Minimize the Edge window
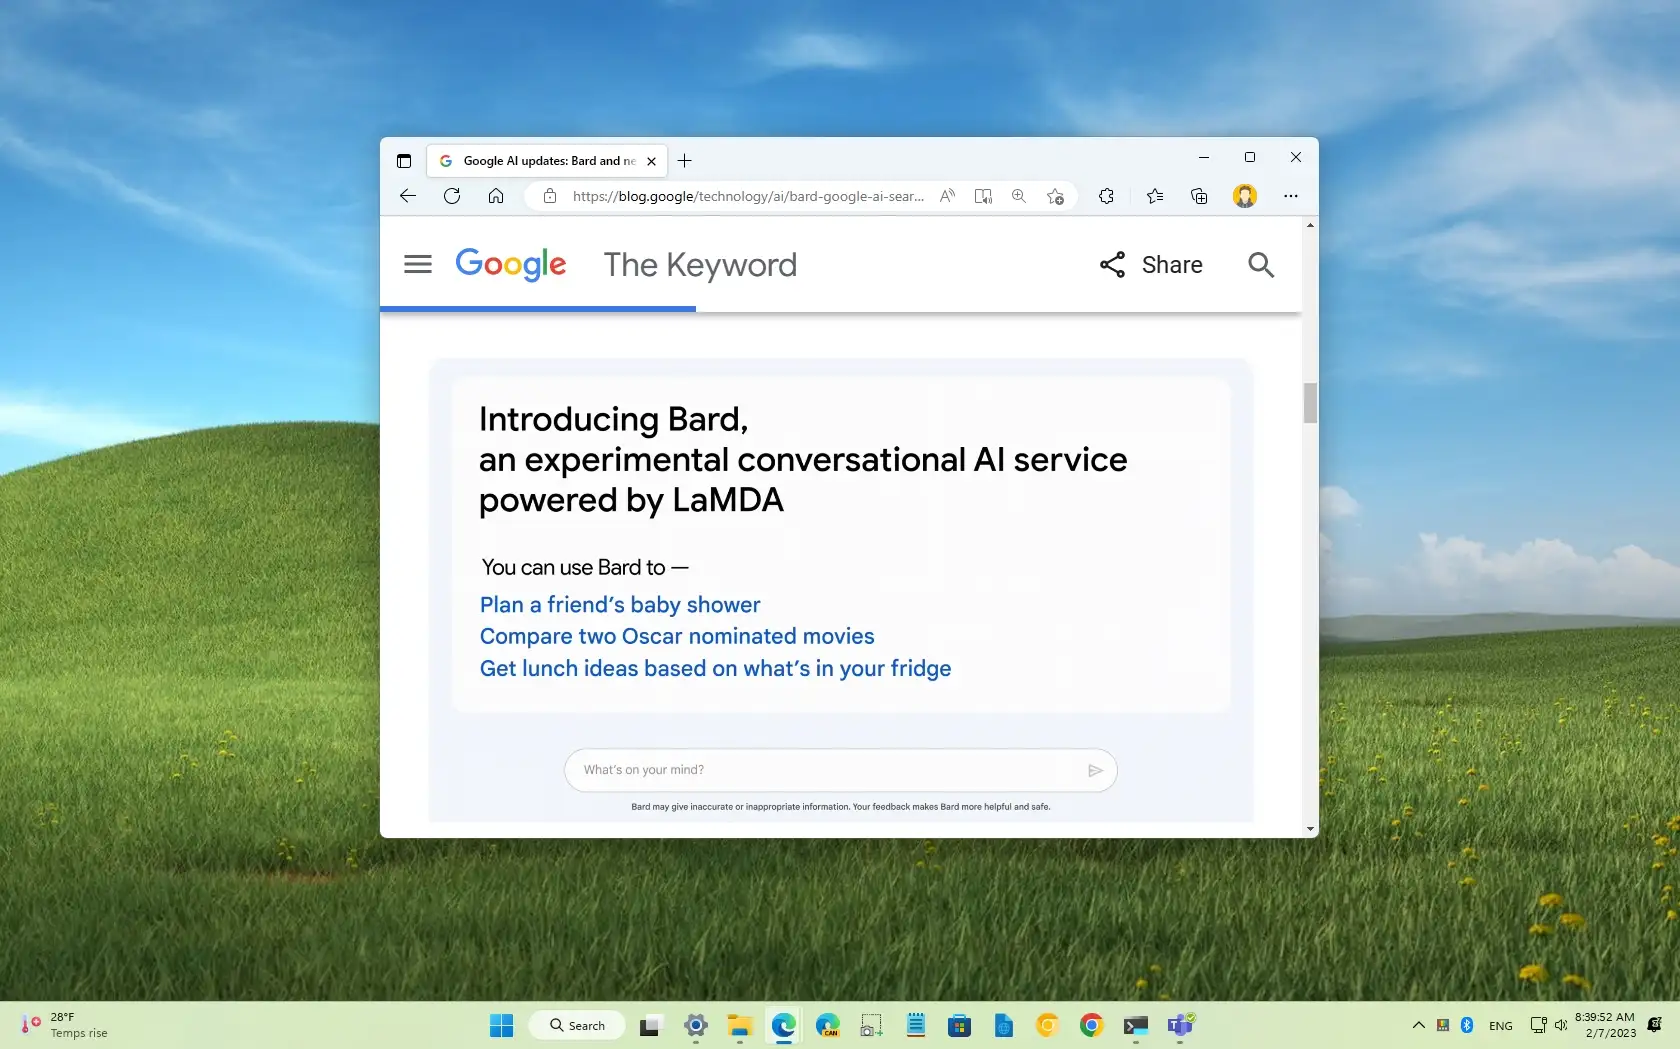Screen dimensions: 1680x1049 pos(1204,157)
